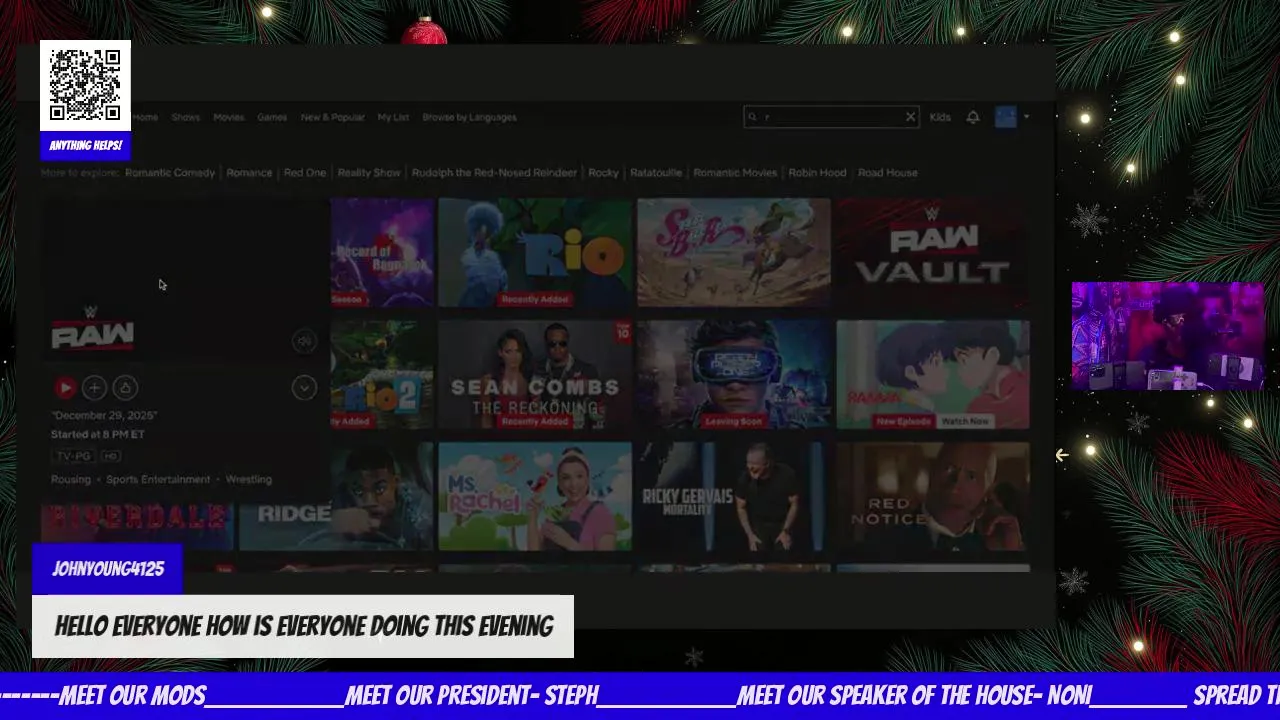Click the Sports Entertainment genre tag
Image resolution: width=1280 pixels, height=720 pixels.
click(x=158, y=479)
